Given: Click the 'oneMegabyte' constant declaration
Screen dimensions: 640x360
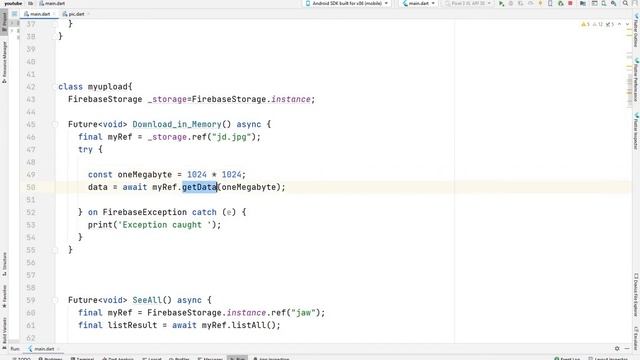Looking at the screenshot, I should tap(144, 175).
